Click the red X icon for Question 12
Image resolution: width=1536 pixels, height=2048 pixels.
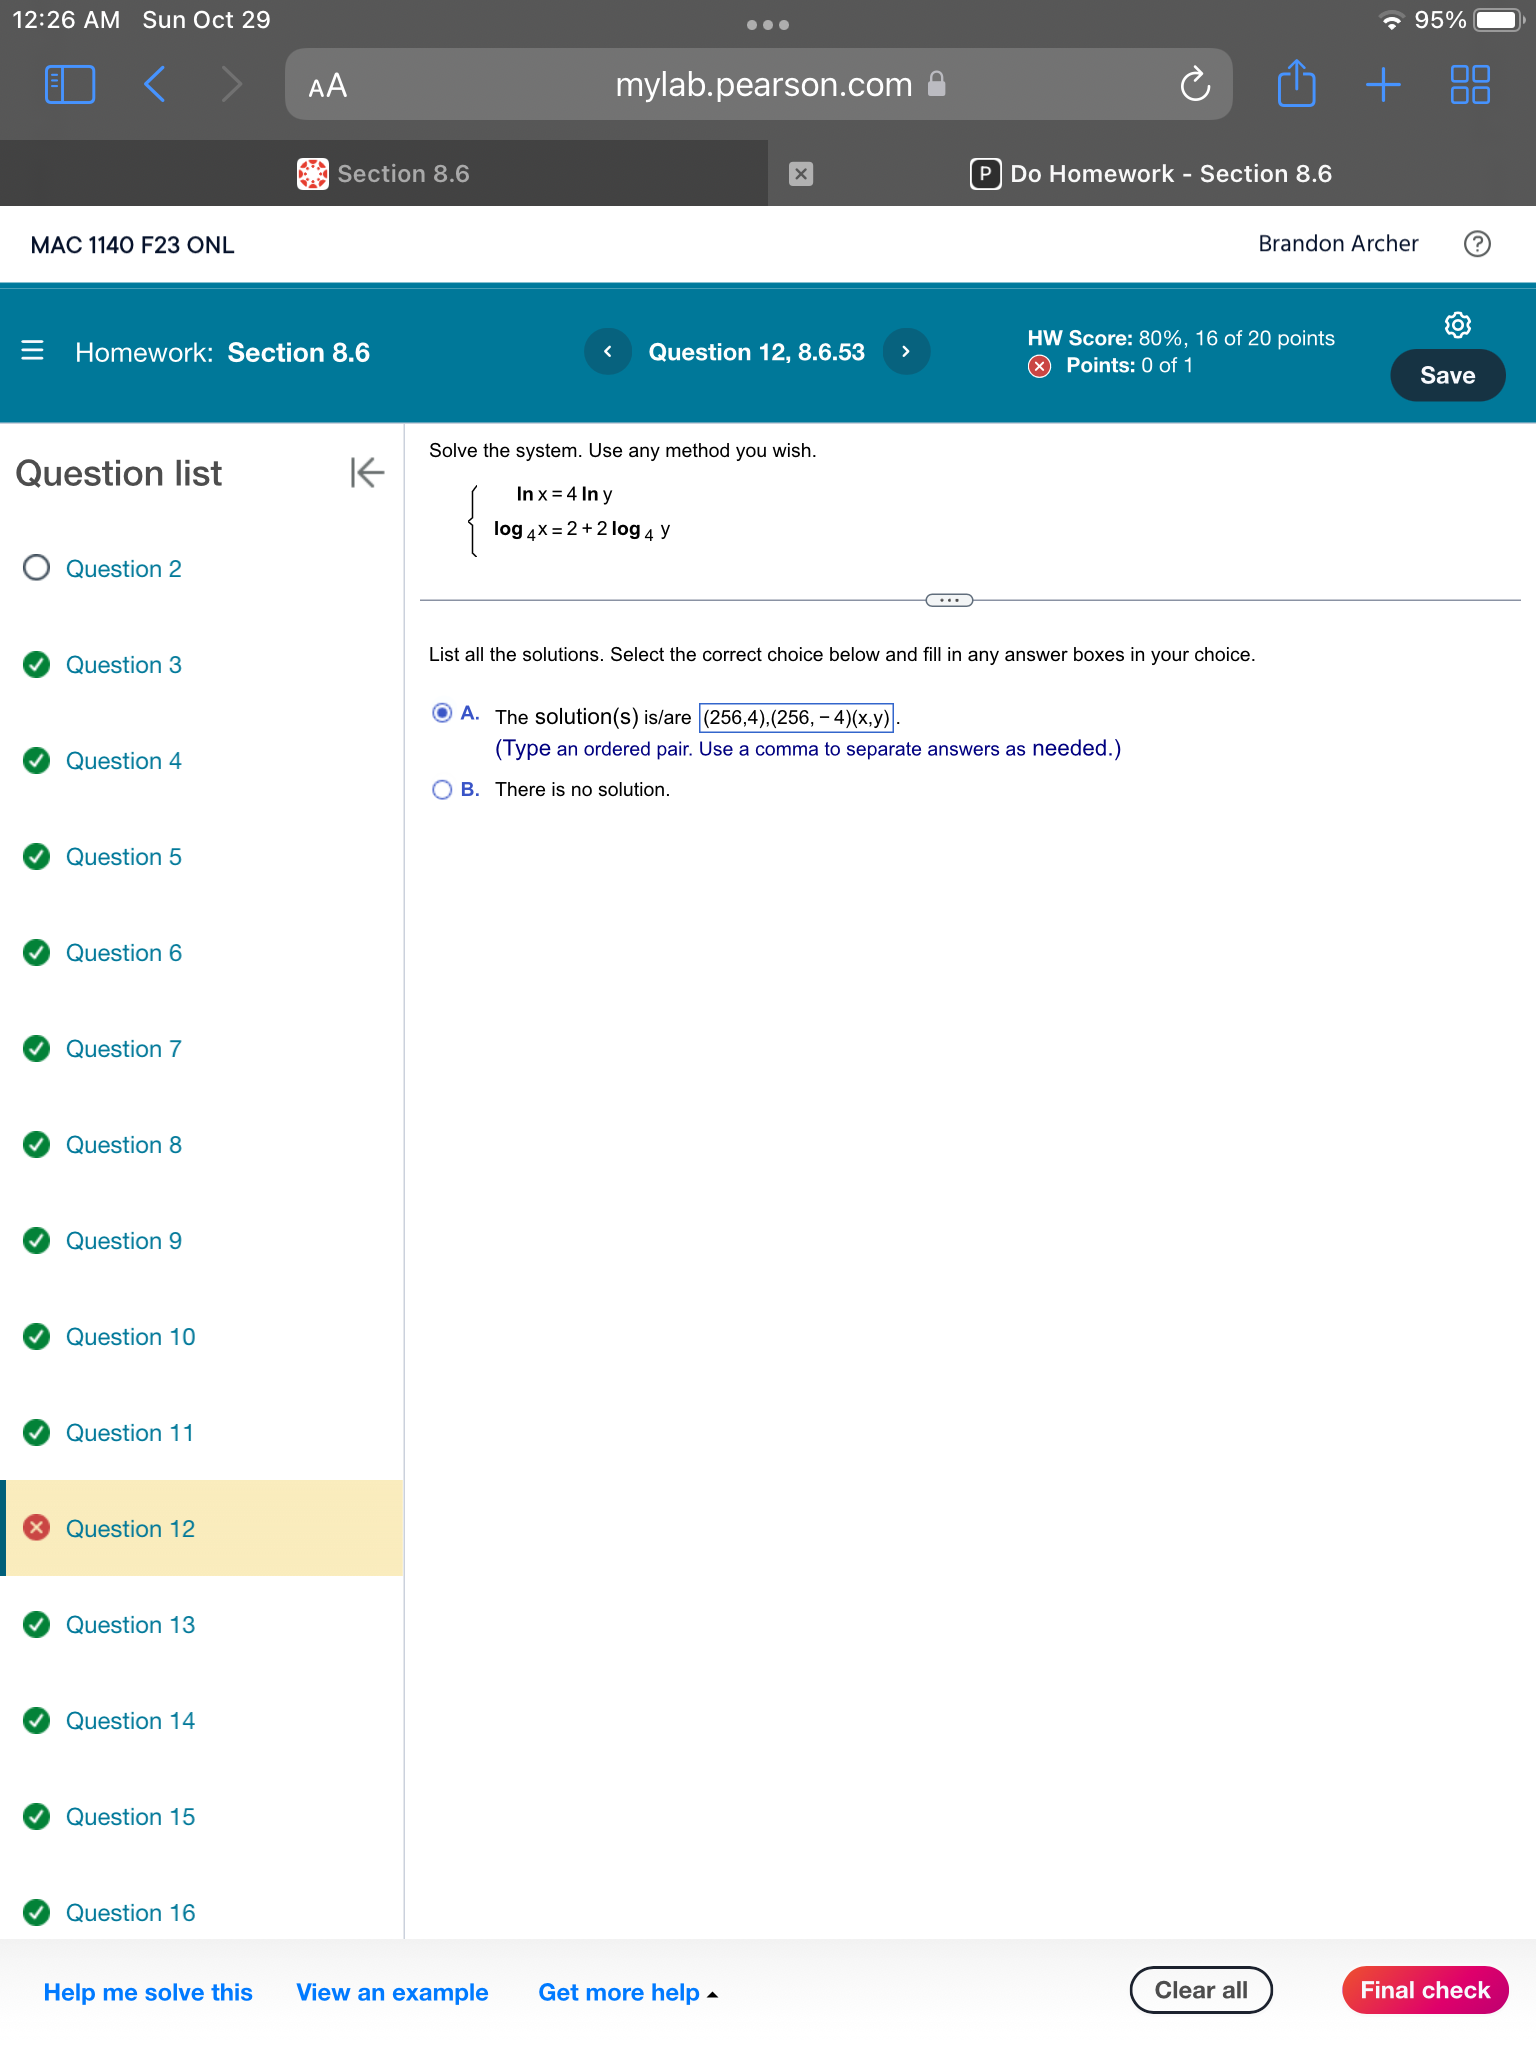pos(37,1528)
